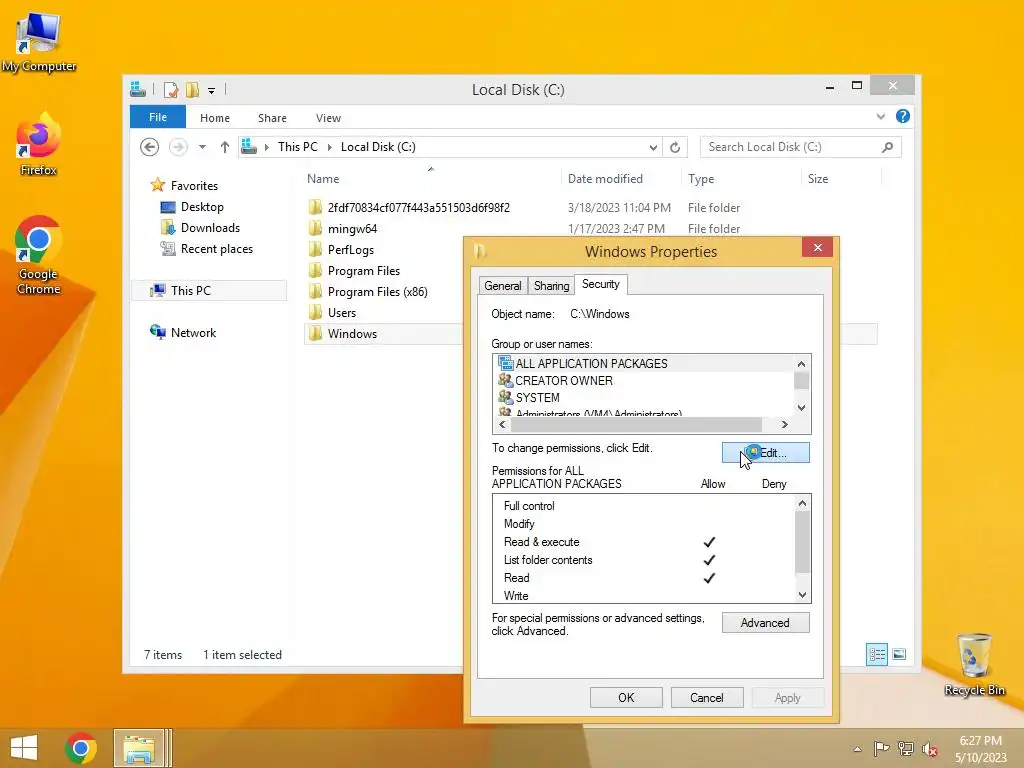This screenshot has height=768, width=1024.
Task: Click the muted volume tray icon
Action: click(929, 749)
